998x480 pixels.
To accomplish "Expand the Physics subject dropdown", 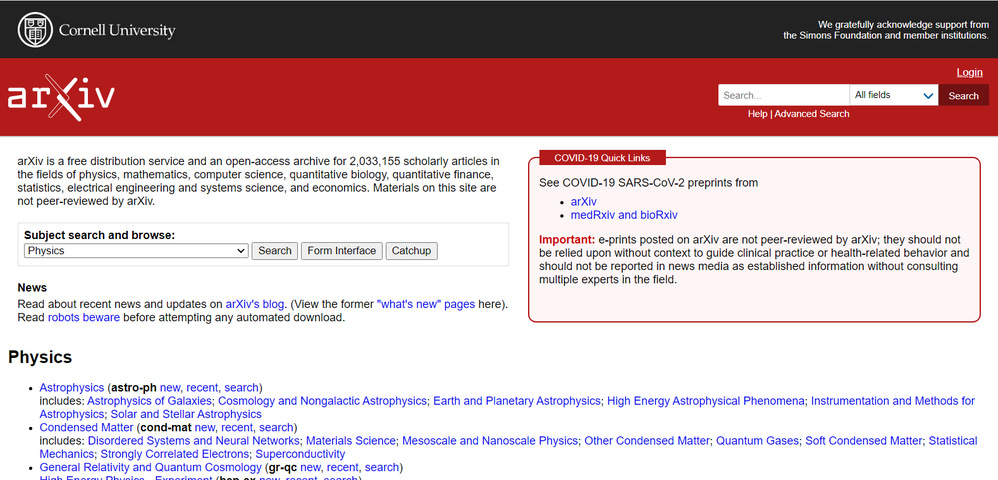I will pos(136,251).
